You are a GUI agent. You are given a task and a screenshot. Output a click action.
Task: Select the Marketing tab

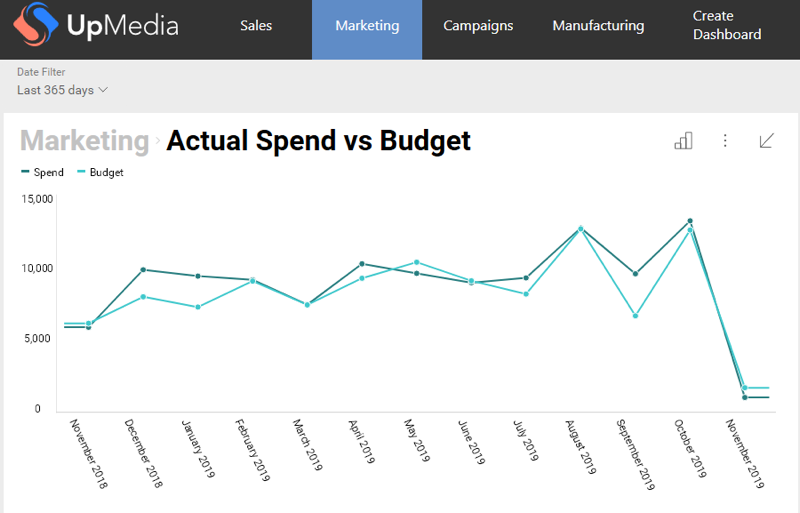click(367, 26)
